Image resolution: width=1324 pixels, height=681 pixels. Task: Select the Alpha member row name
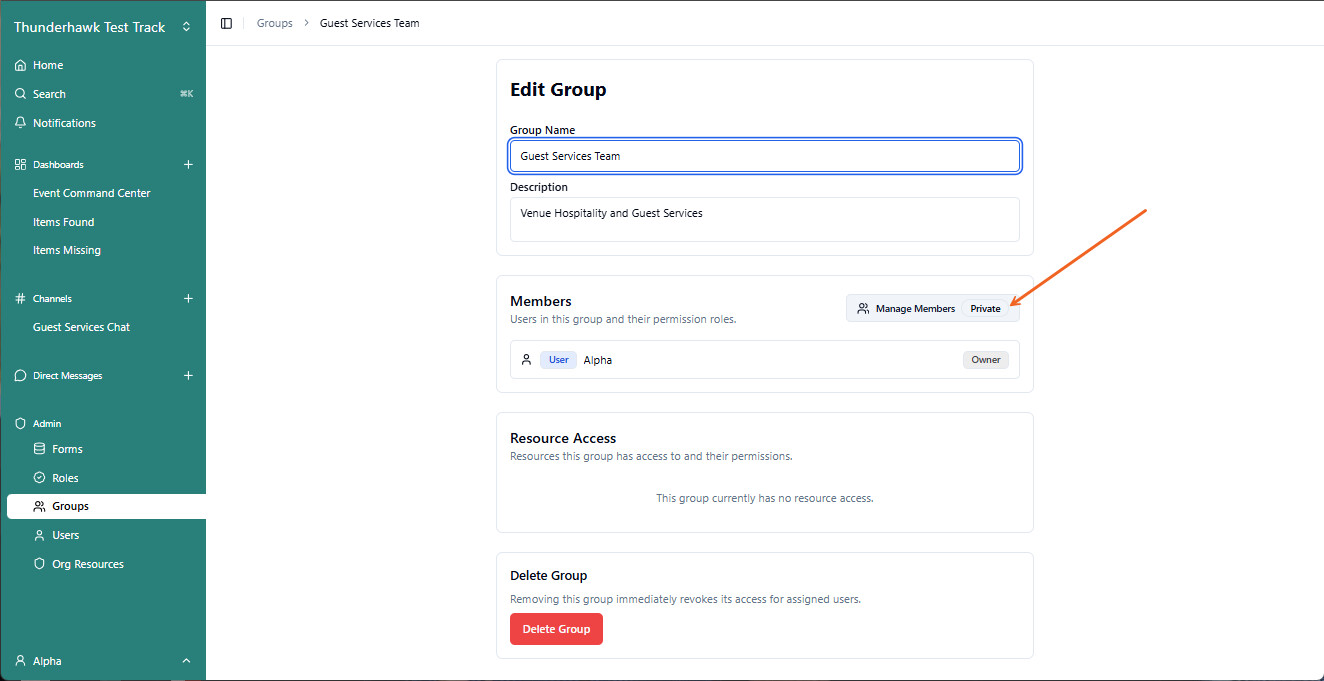point(598,360)
